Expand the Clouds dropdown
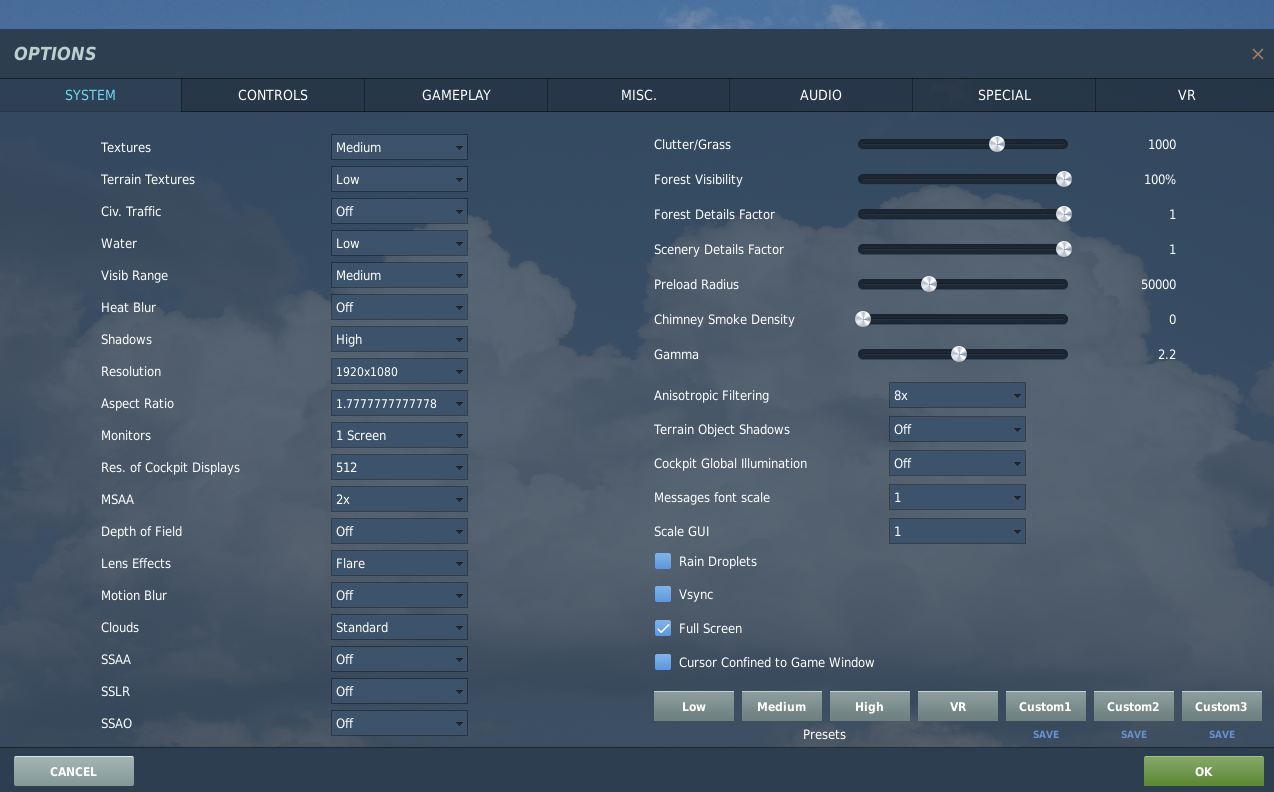 point(399,627)
